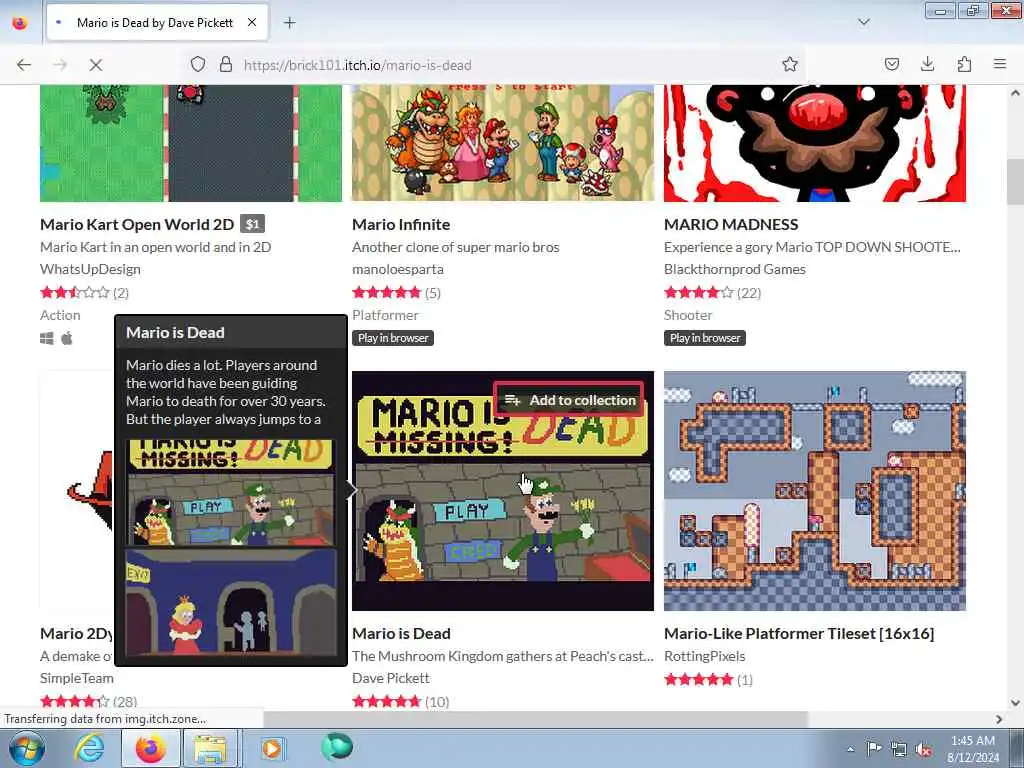
Task: Expand the list all tabs chevron
Action: click(863, 22)
